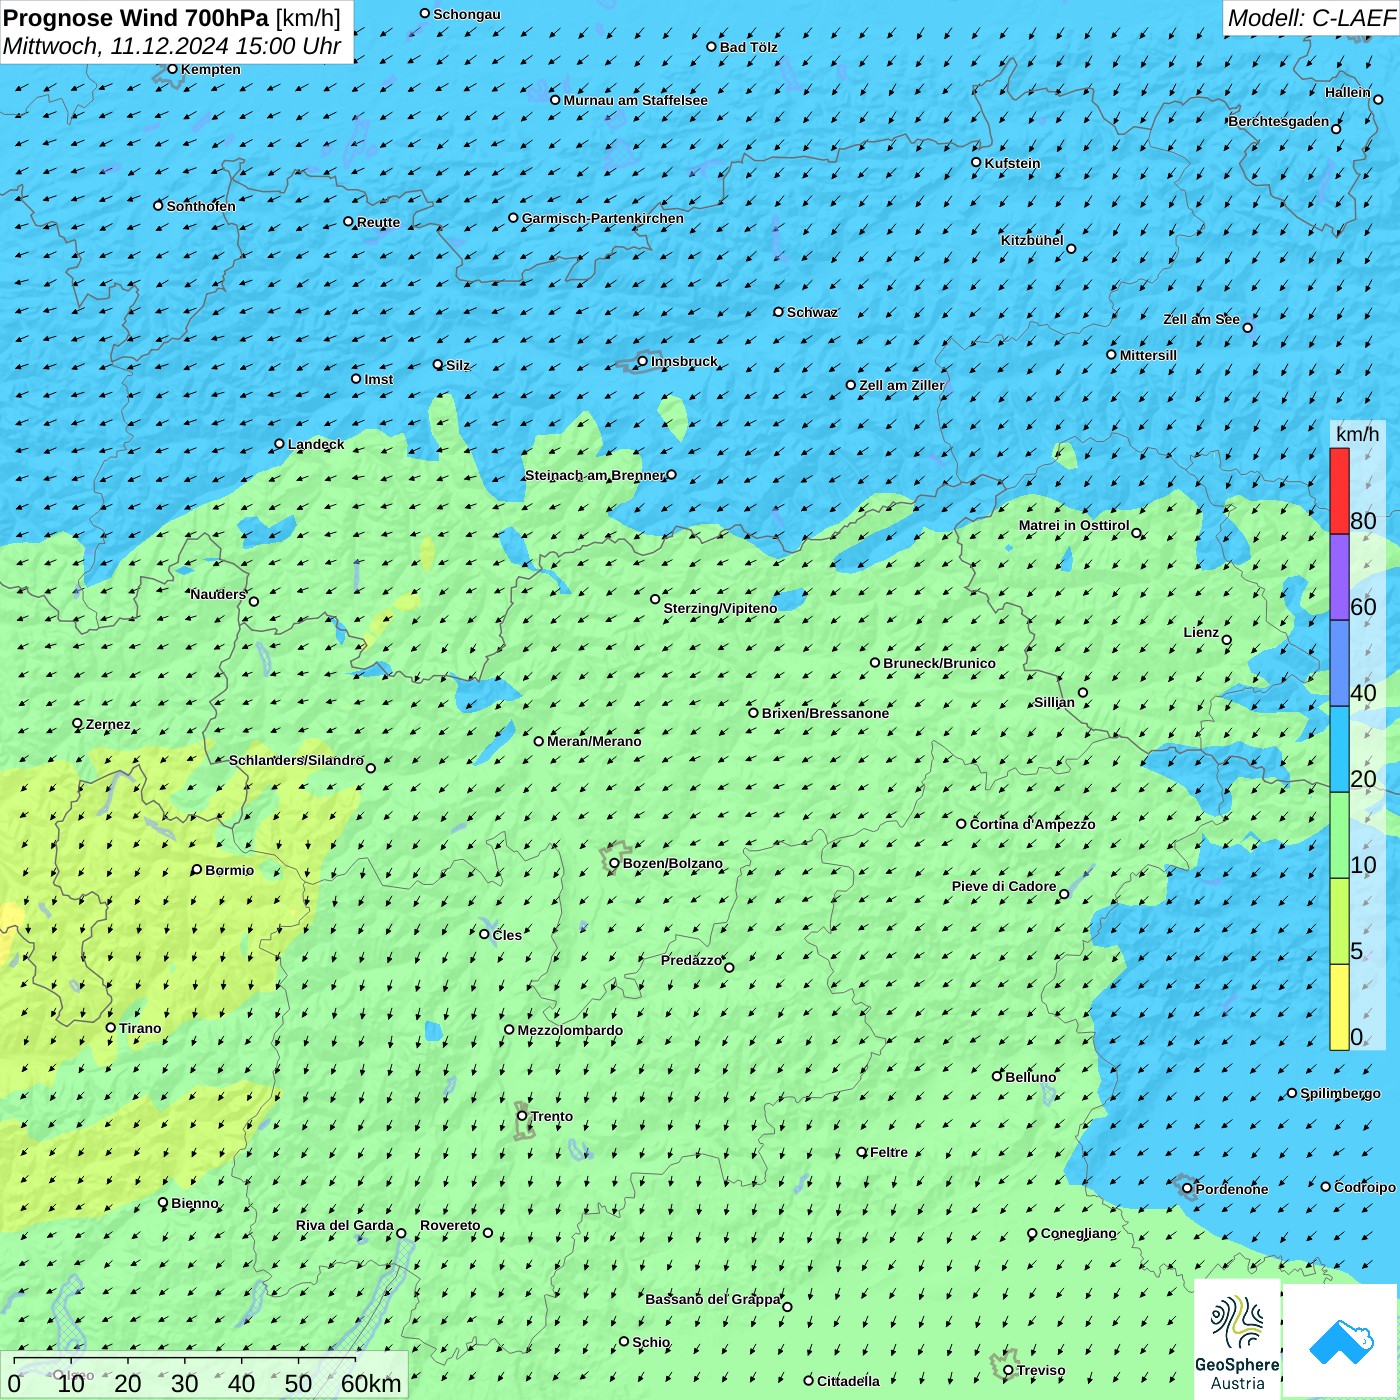This screenshot has height=1400, width=1400.
Task: Select the Kufstein city marker circle
Action: tap(976, 162)
